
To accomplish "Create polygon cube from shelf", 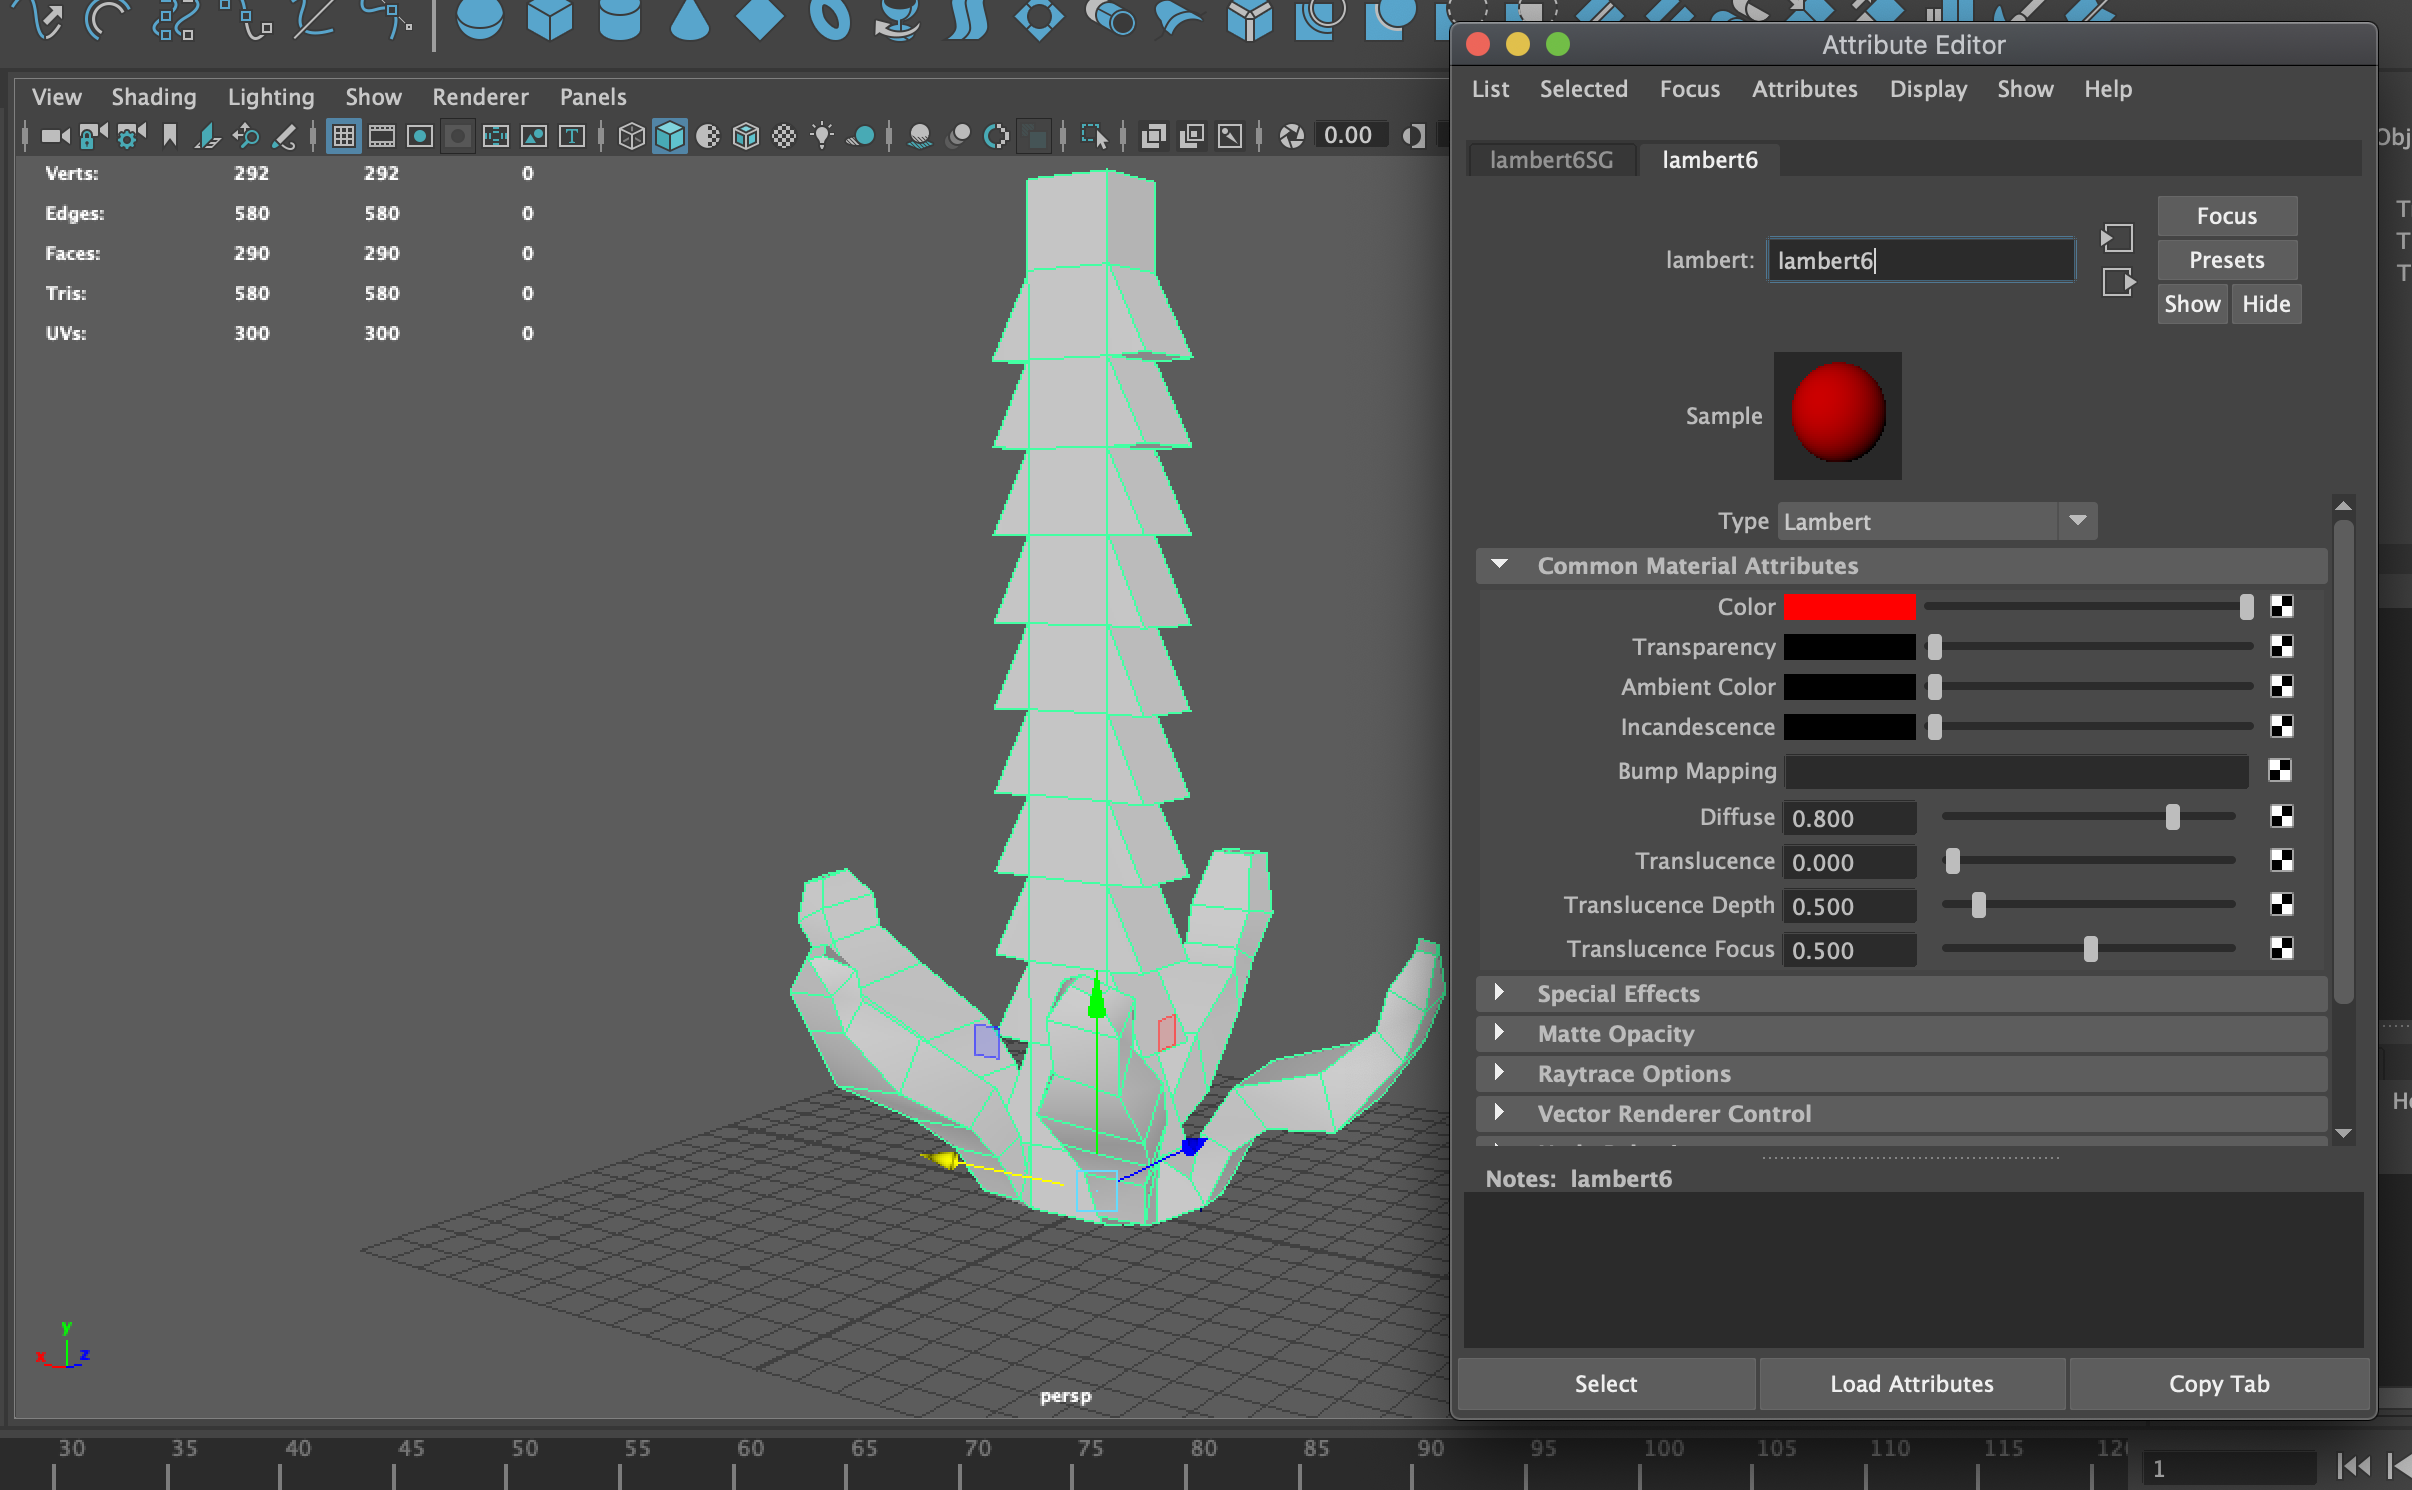I will coord(549,20).
